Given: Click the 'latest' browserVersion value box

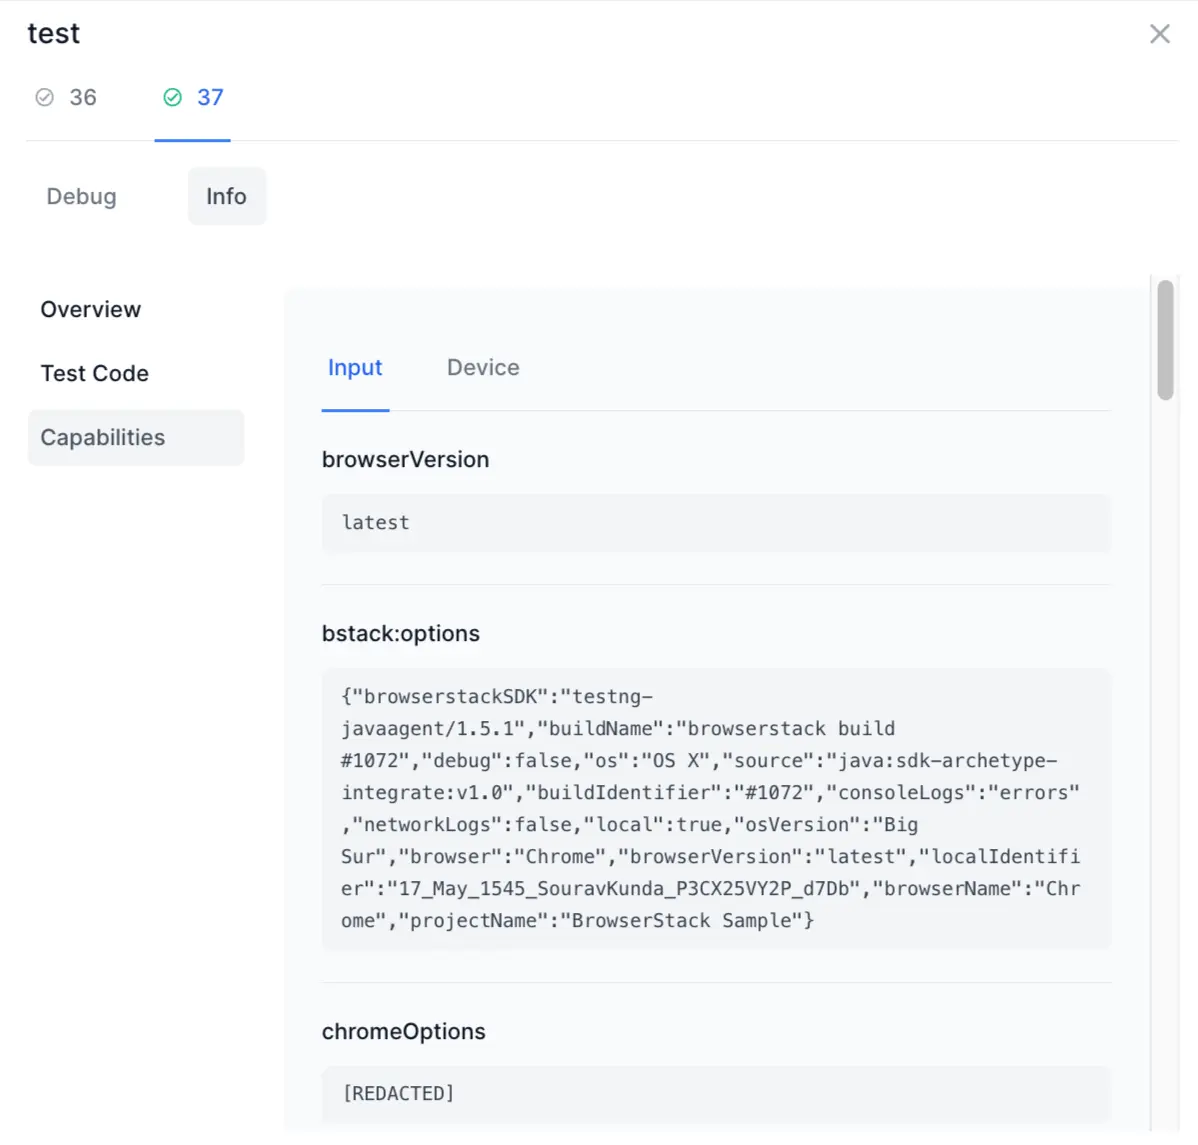Looking at the screenshot, I should [x=715, y=522].
